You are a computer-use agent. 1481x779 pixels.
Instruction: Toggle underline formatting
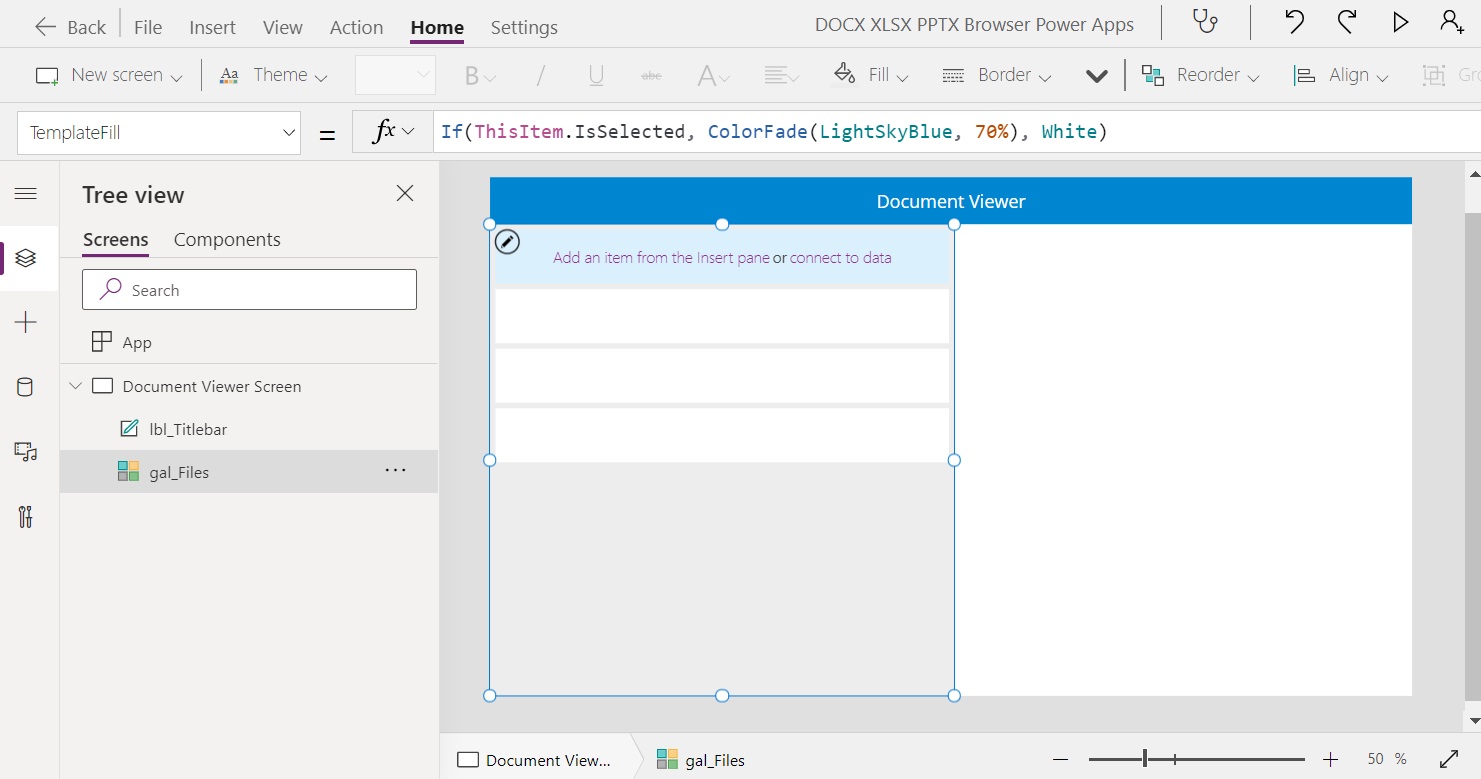point(597,75)
